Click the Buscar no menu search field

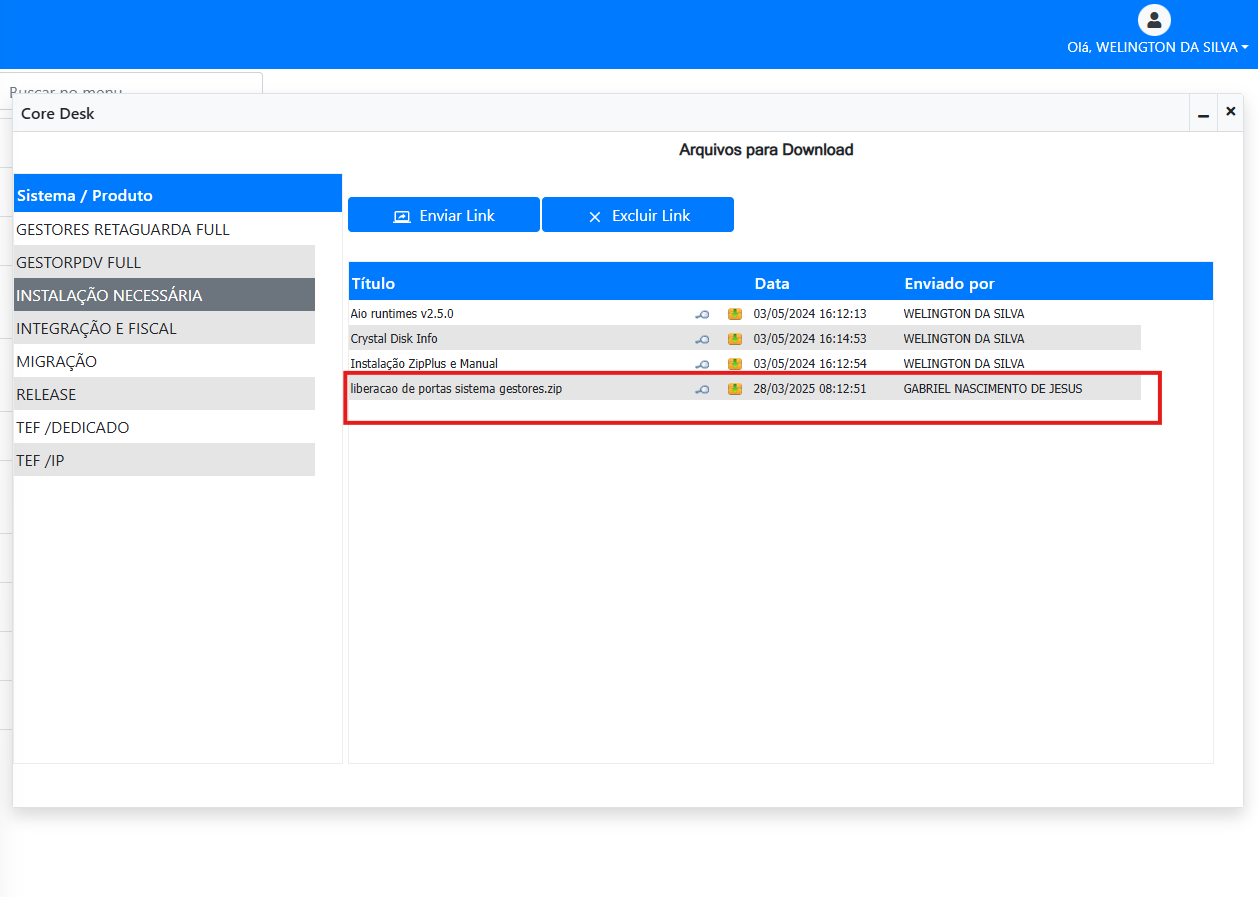pyautogui.click(x=130, y=84)
